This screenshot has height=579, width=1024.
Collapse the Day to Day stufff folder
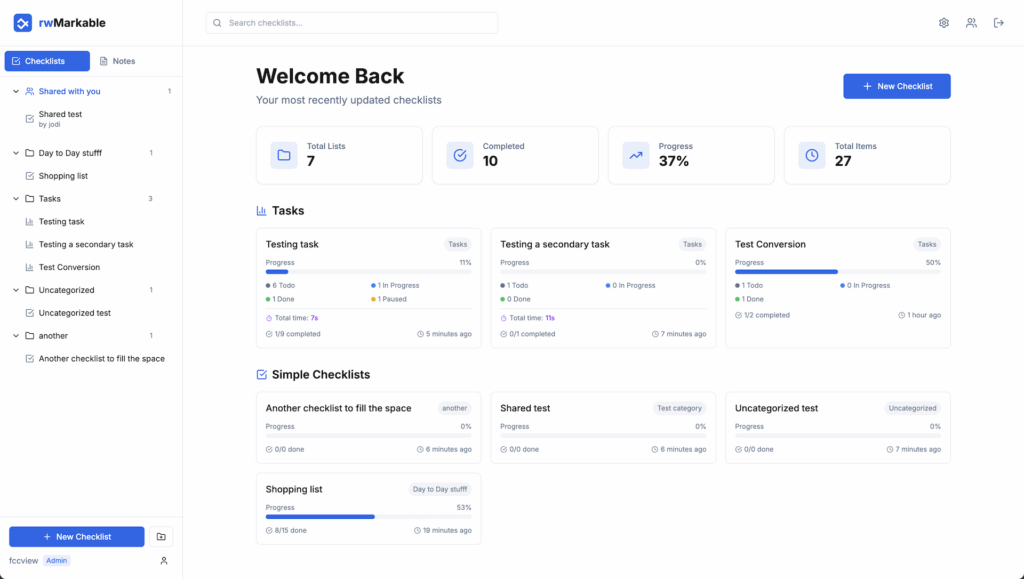(x=16, y=153)
